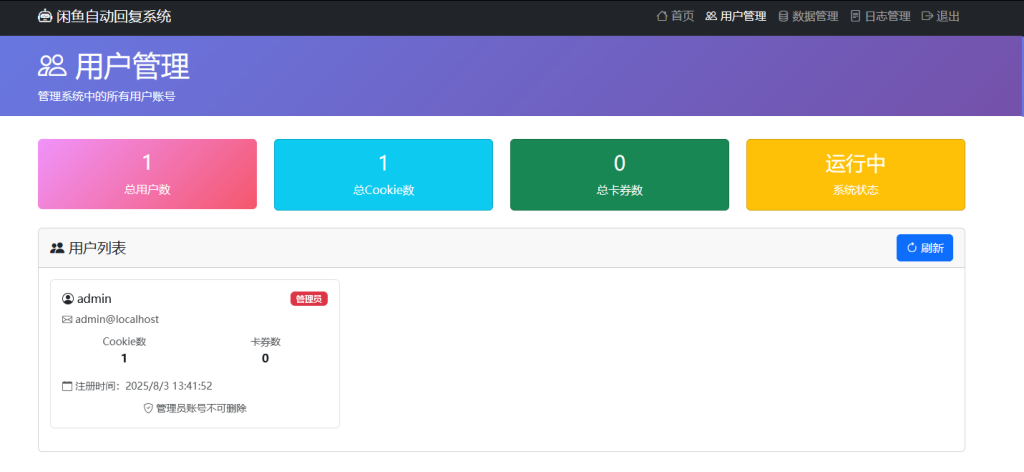Open the 用户管理 navigation menu item
1024x472 pixels.
(736, 16)
